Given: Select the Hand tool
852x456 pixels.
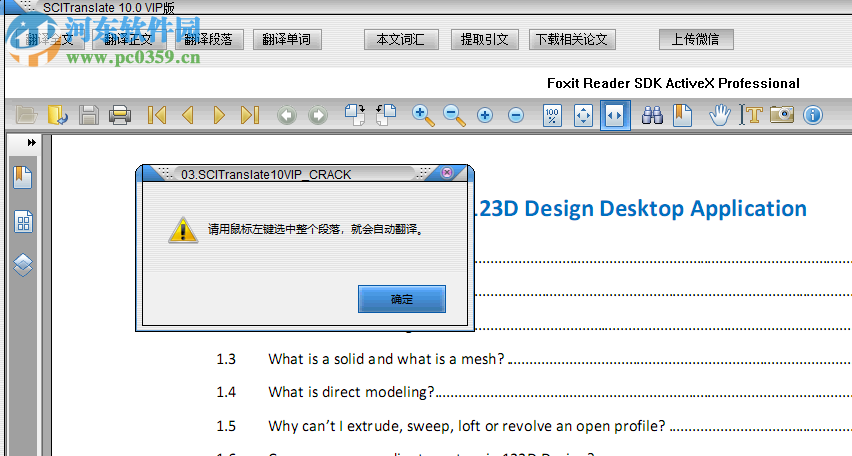Looking at the screenshot, I should pyautogui.click(x=720, y=115).
